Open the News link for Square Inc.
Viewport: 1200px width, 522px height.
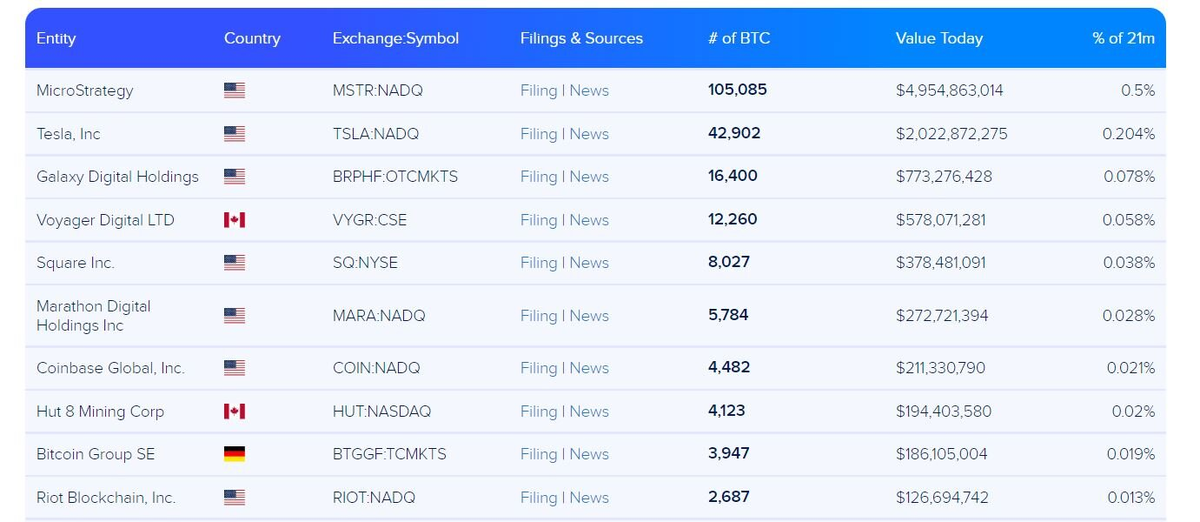[589, 262]
